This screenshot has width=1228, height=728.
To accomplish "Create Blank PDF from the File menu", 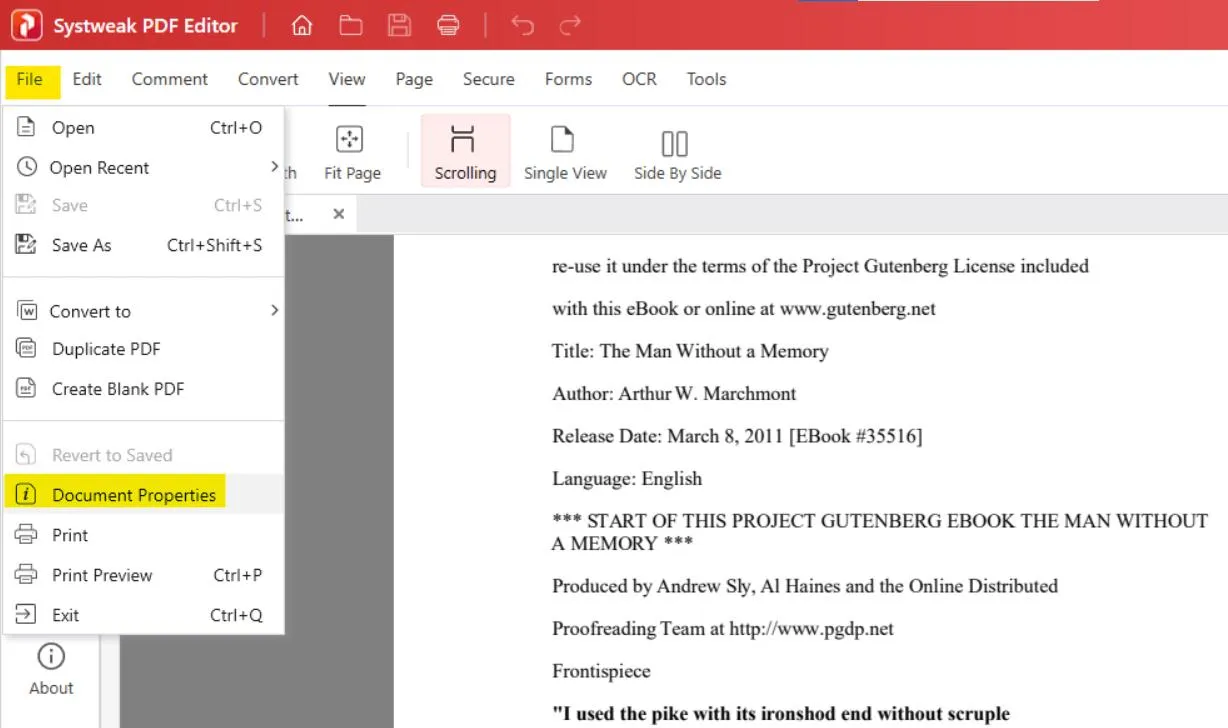I will tap(116, 389).
